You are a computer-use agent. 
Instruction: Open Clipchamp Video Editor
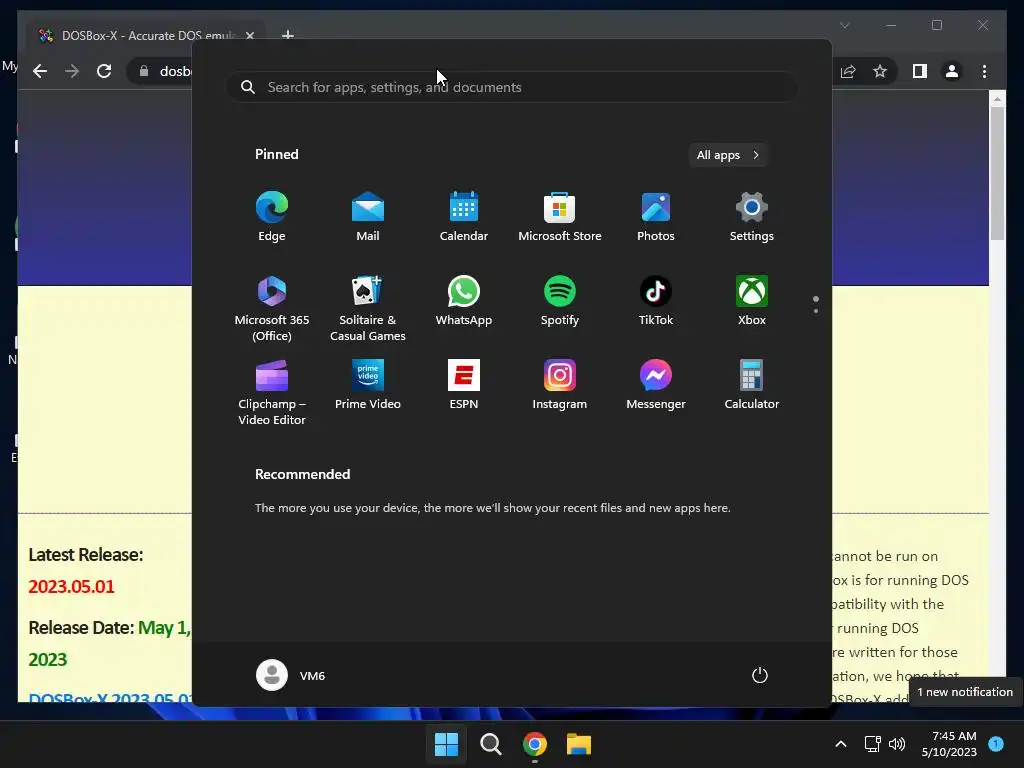pos(272,392)
